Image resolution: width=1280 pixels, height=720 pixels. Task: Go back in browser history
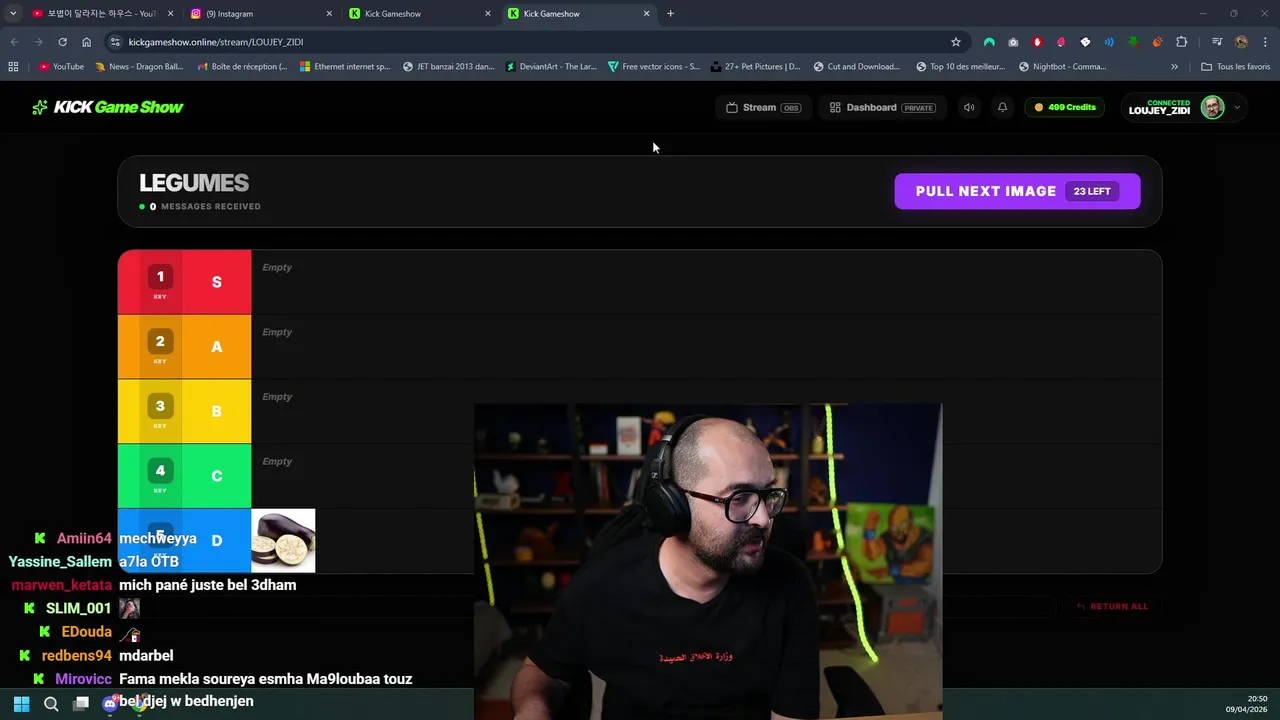coord(14,42)
